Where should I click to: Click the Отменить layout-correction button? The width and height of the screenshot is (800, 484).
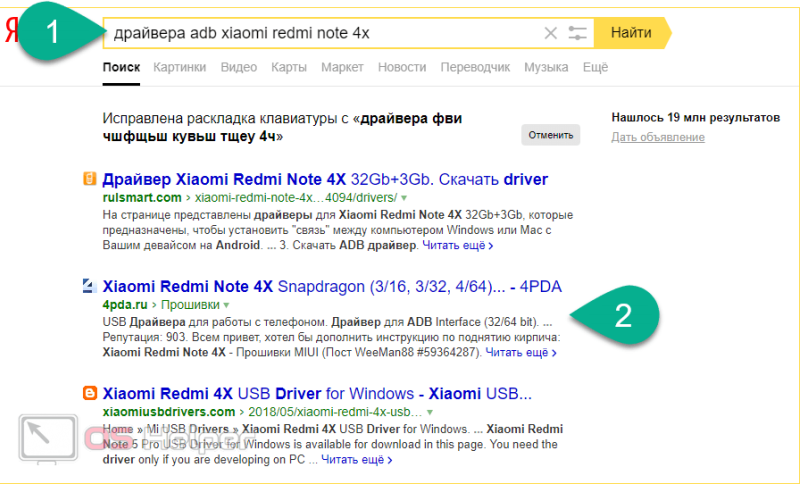pos(551,135)
